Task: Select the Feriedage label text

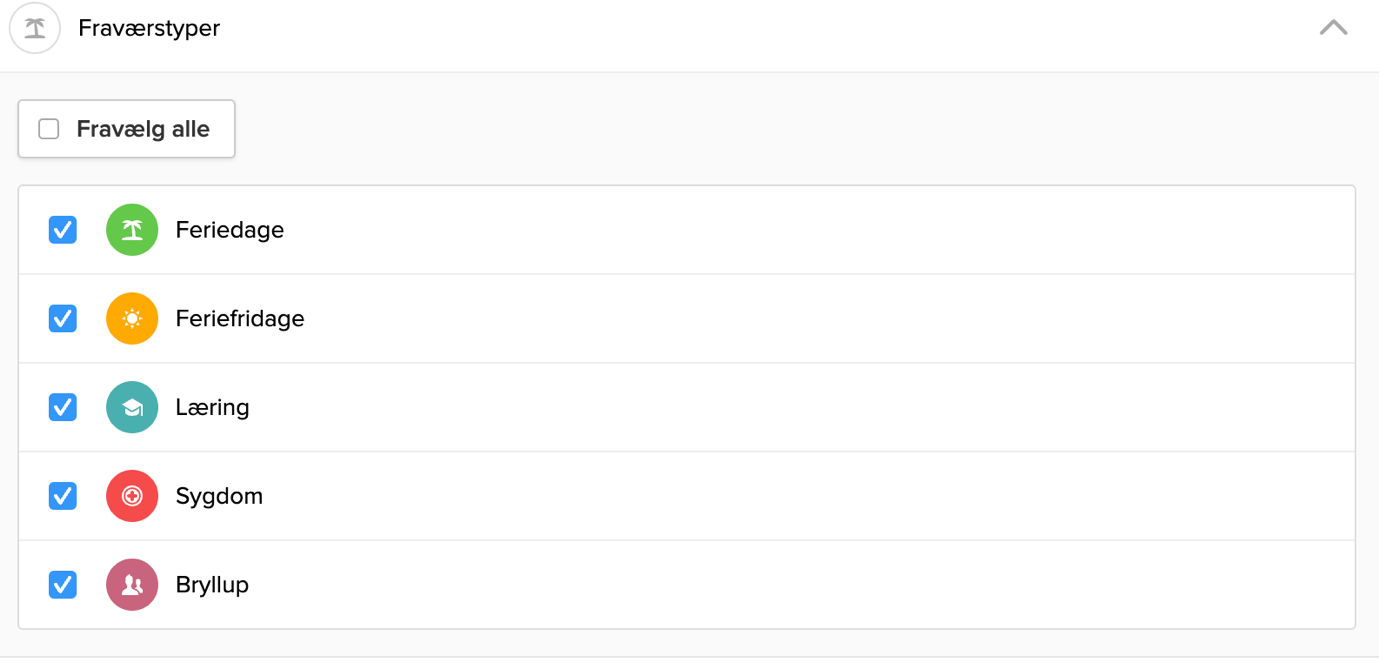Action: point(230,230)
